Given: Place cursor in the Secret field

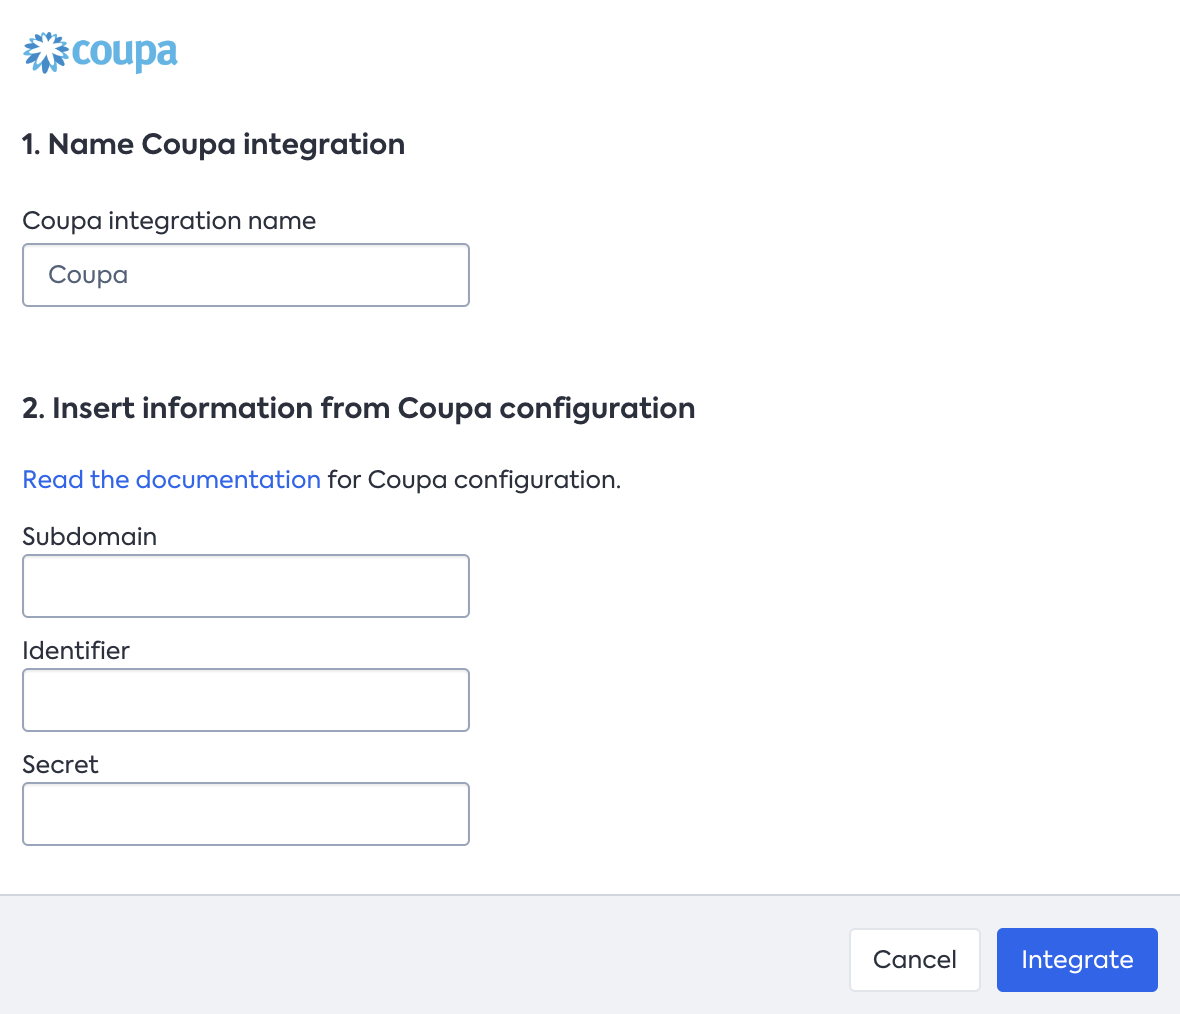Looking at the screenshot, I should (246, 814).
